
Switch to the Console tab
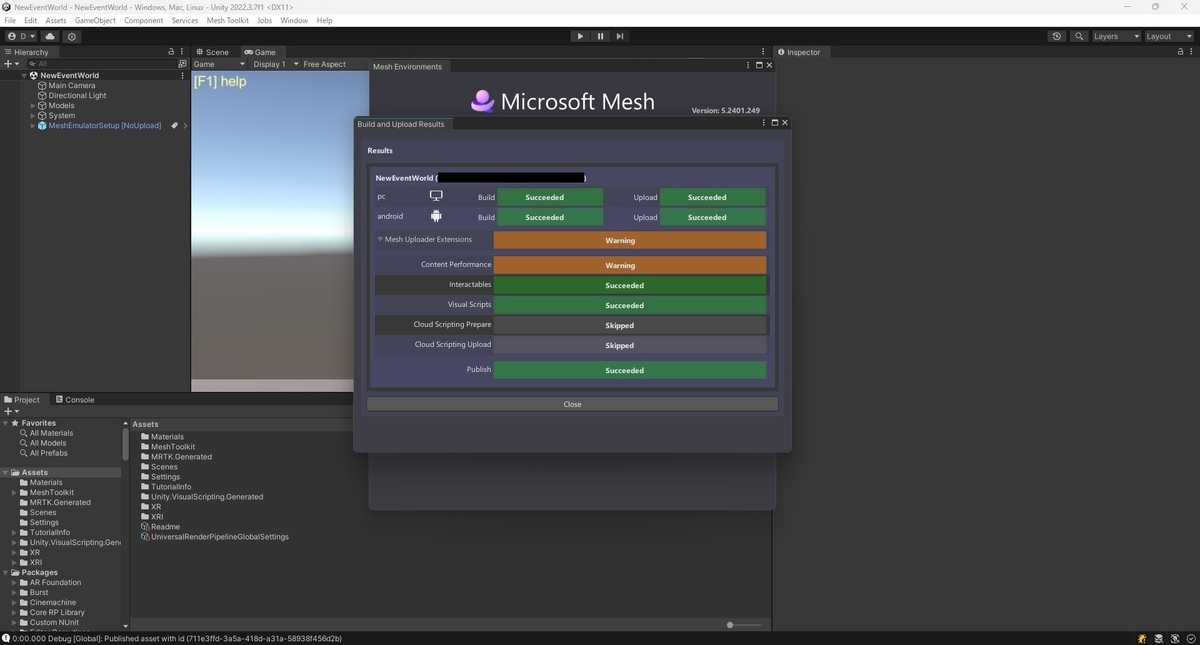point(74,400)
